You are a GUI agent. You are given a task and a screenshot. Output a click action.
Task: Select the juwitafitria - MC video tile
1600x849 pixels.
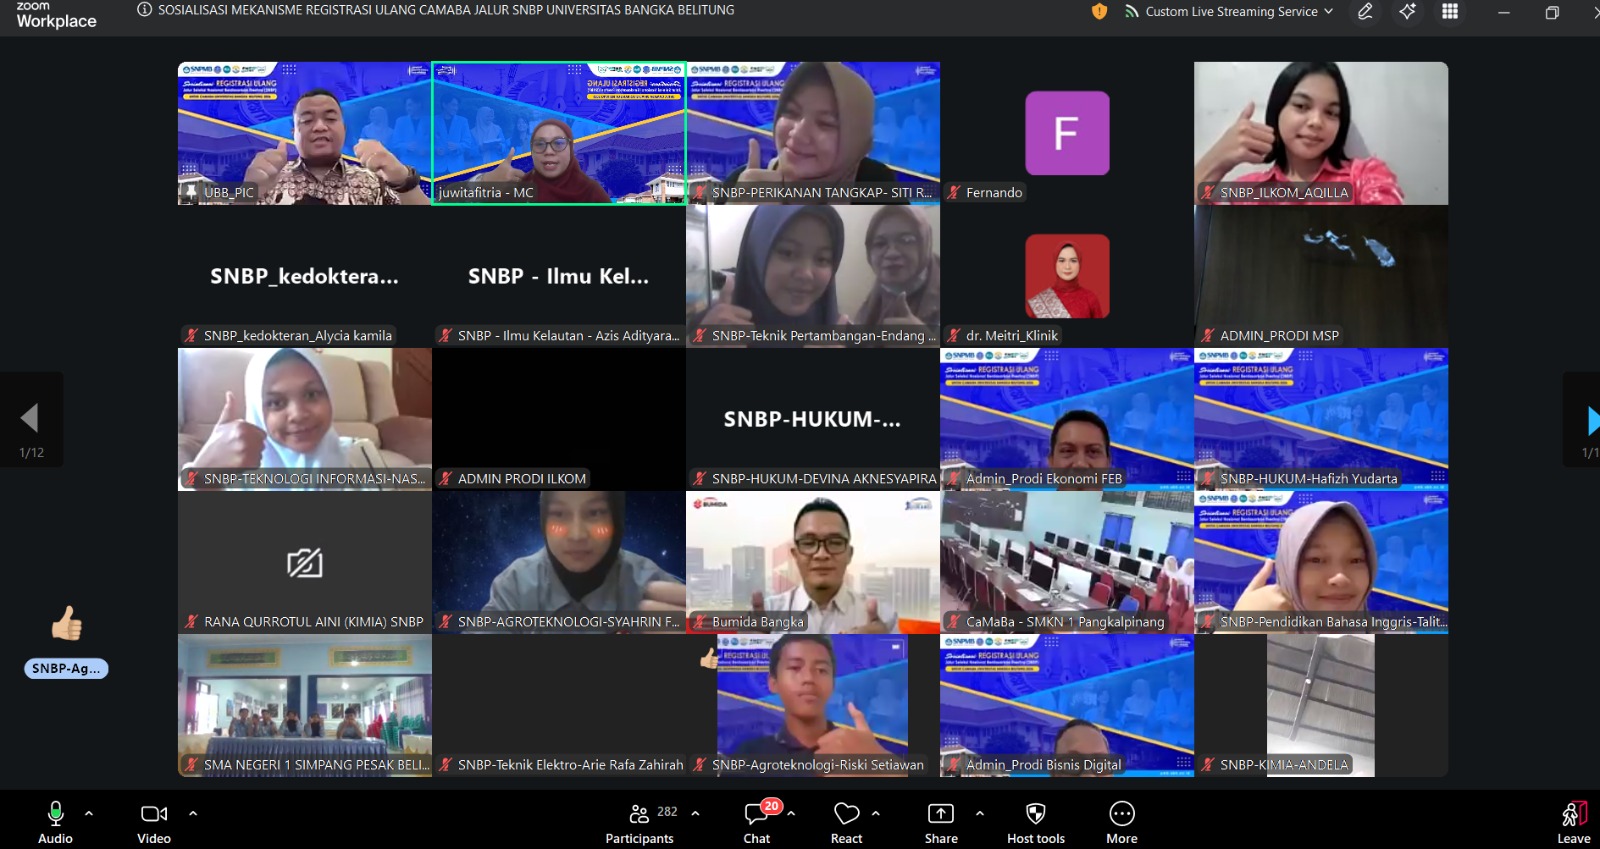[559, 133]
